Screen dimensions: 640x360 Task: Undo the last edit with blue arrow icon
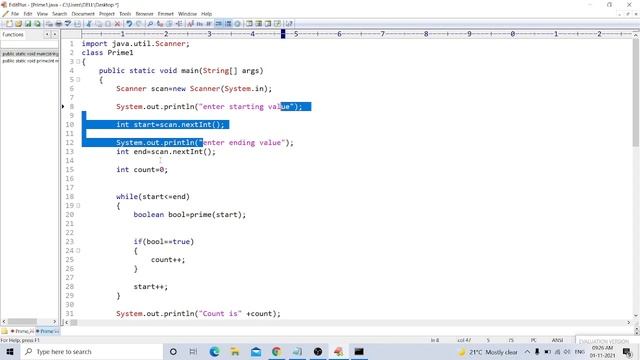coord(129,24)
